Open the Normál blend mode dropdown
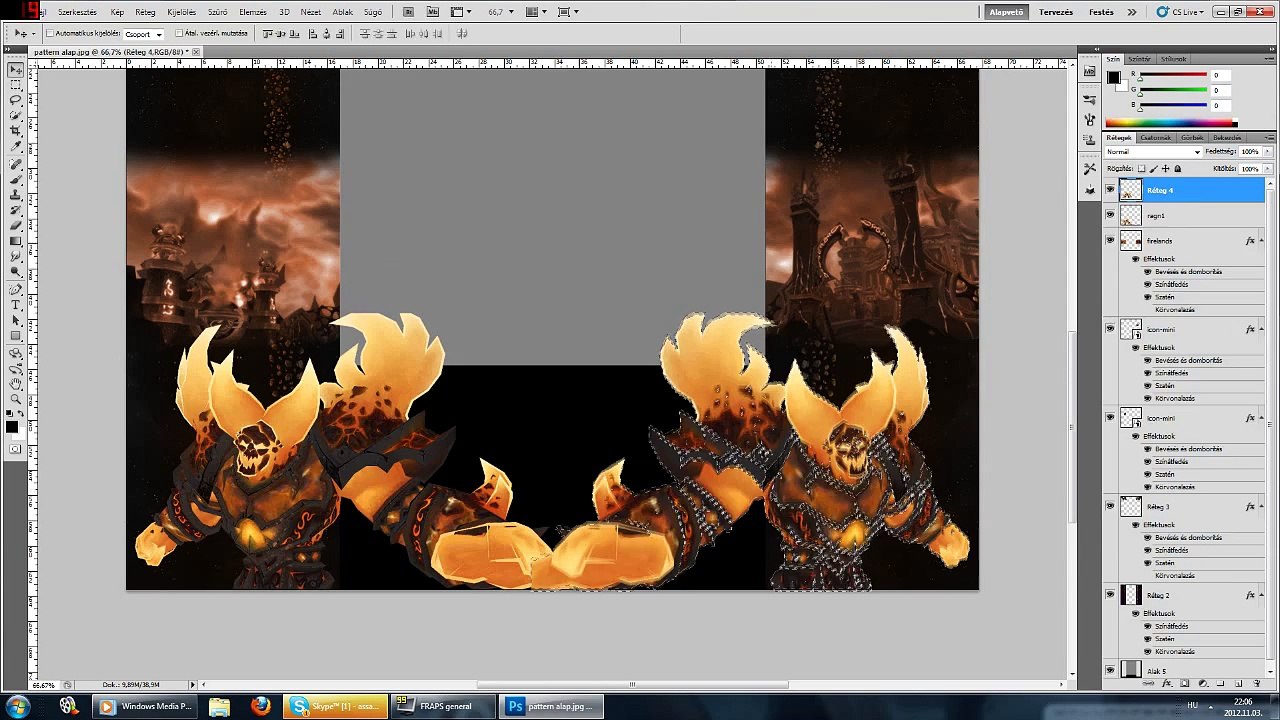 point(1153,152)
